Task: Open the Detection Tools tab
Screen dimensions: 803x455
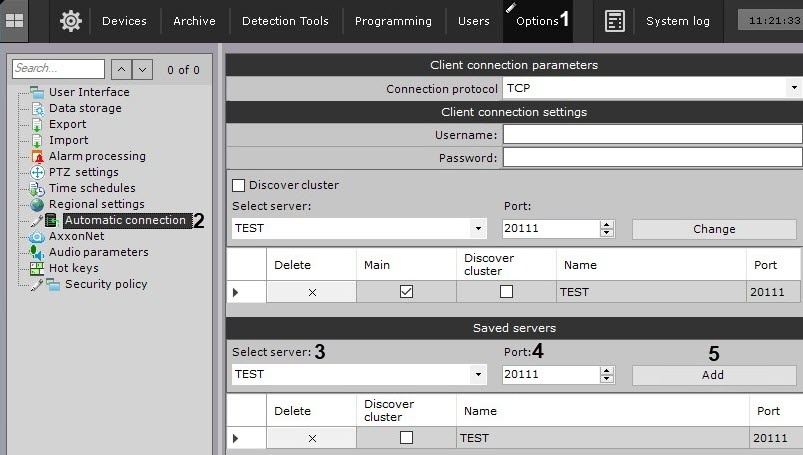Action: (285, 21)
